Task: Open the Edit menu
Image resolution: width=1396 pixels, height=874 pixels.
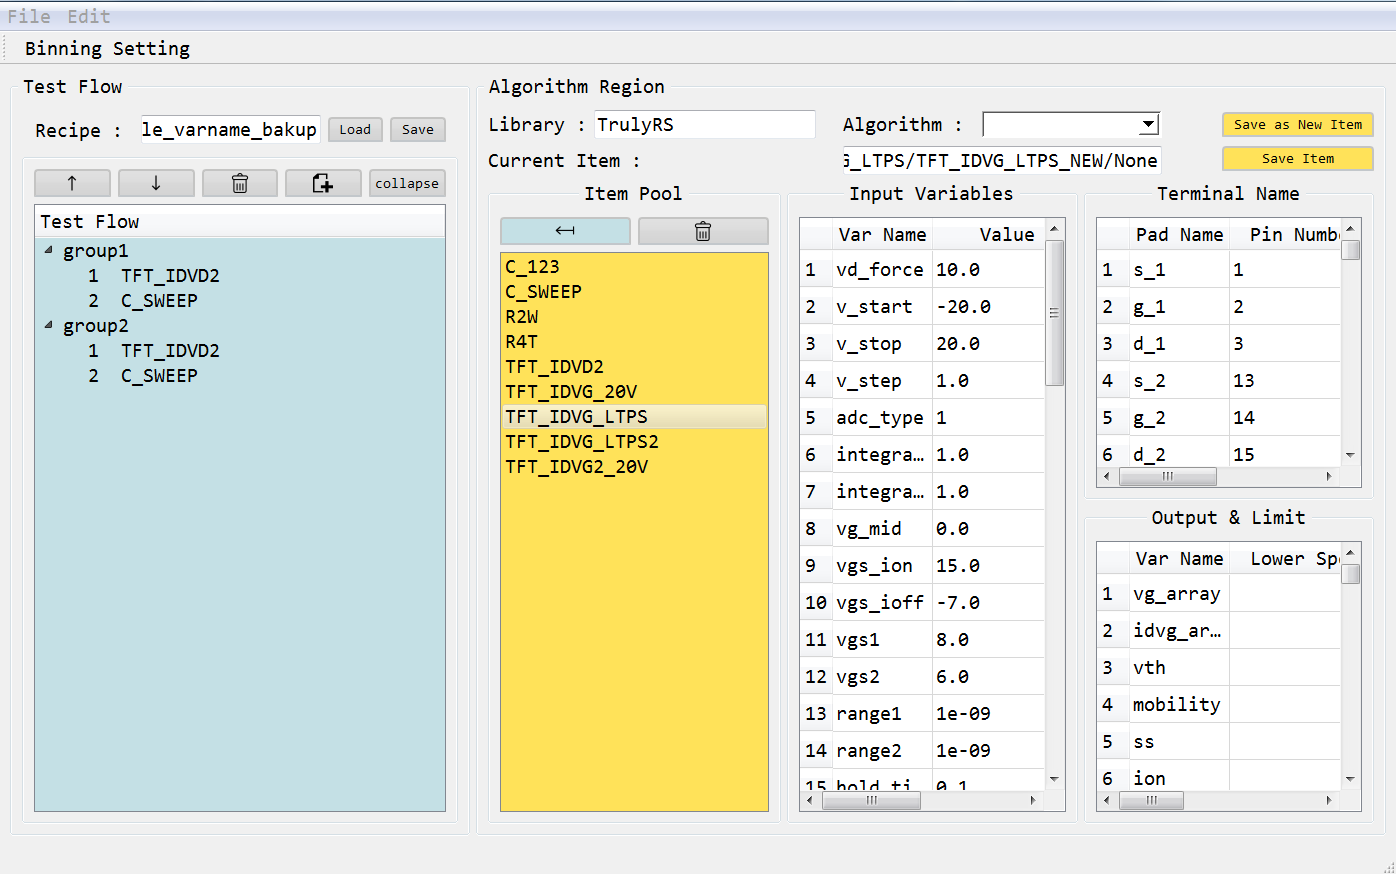Action: tap(89, 16)
